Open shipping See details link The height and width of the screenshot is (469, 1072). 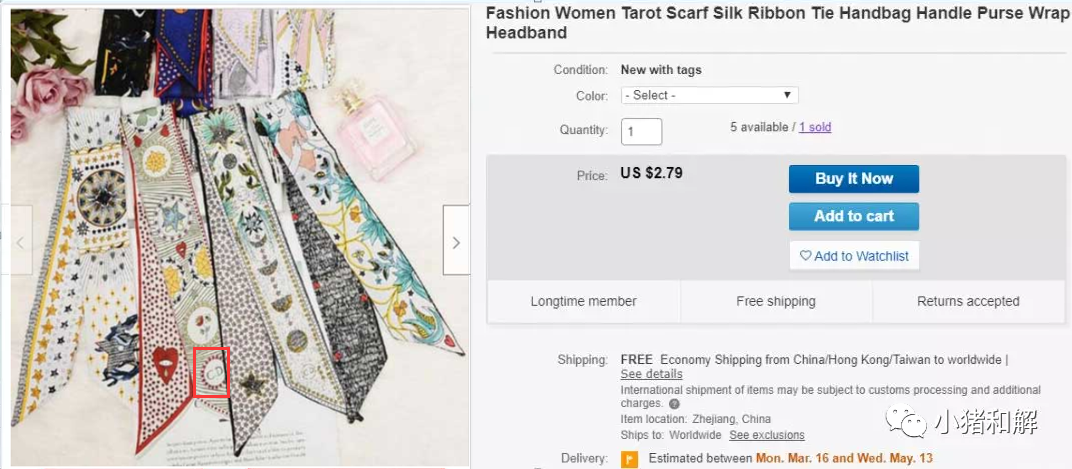[652, 374]
